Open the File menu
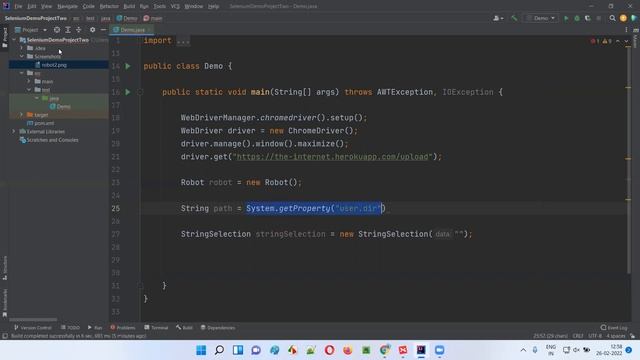 (x=18, y=6)
